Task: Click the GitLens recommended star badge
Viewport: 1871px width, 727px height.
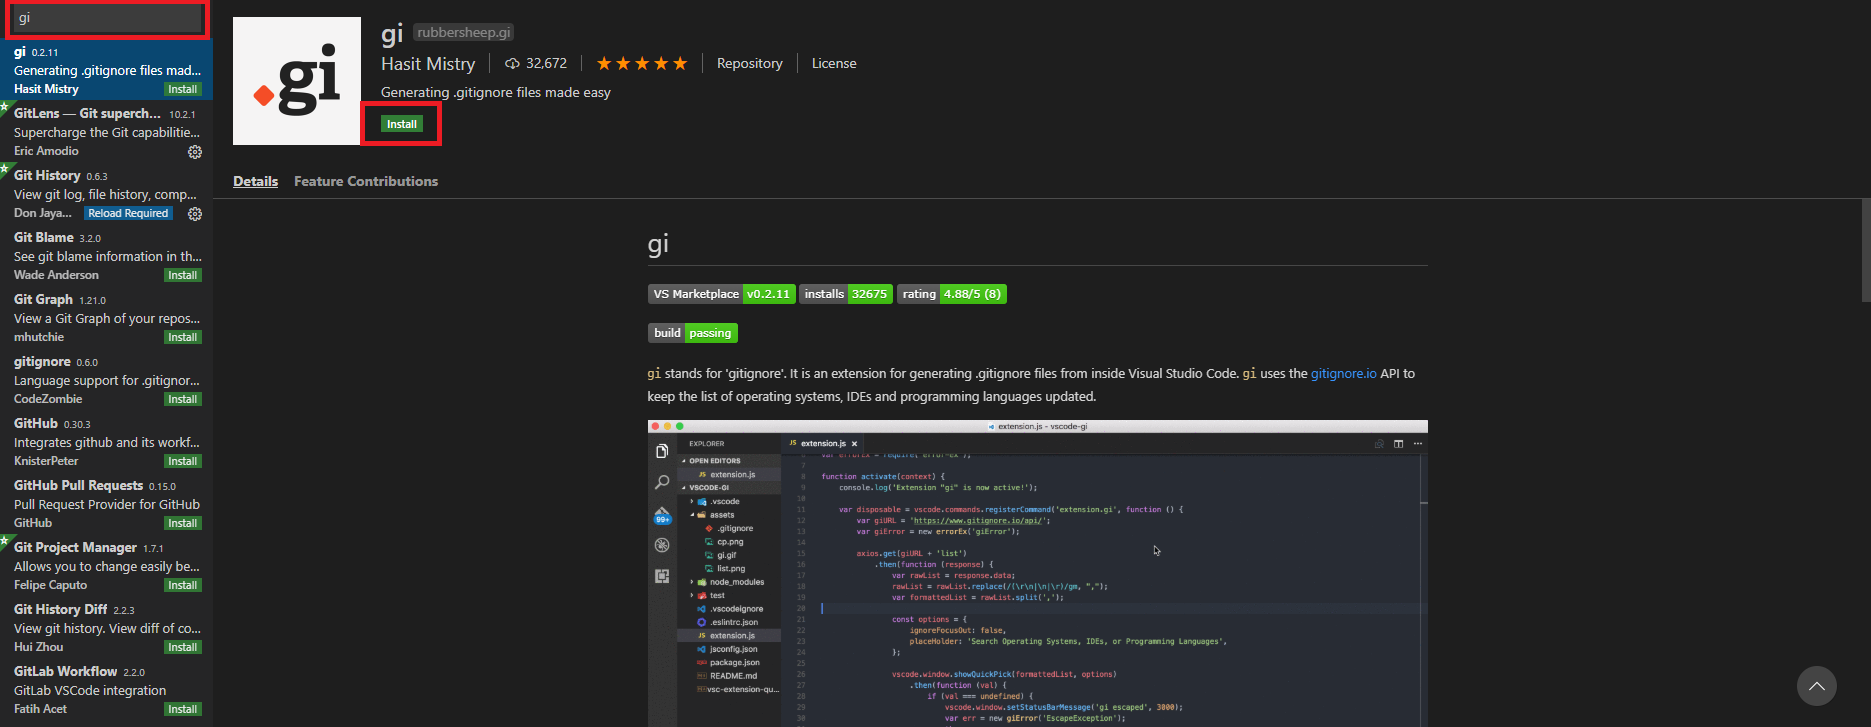Action: point(4,105)
